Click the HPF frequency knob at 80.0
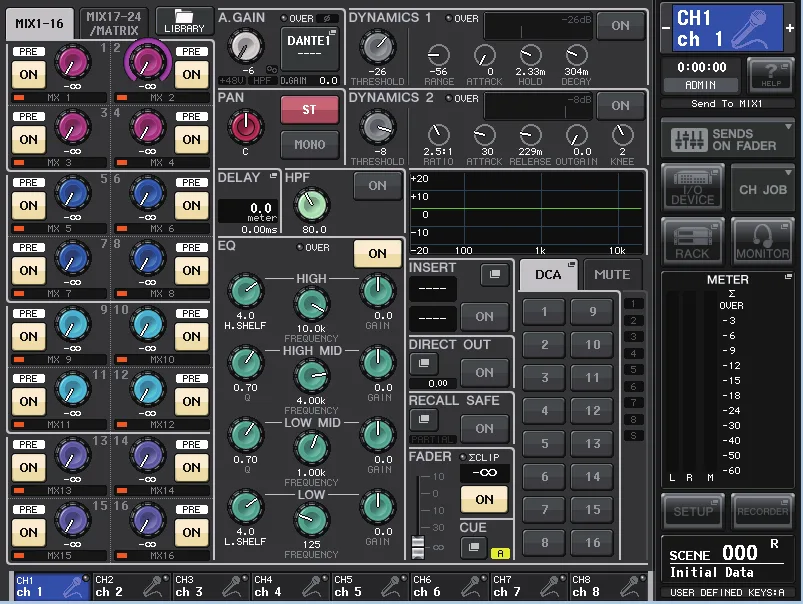The height and width of the screenshot is (604, 803). pyautogui.click(x=312, y=204)
